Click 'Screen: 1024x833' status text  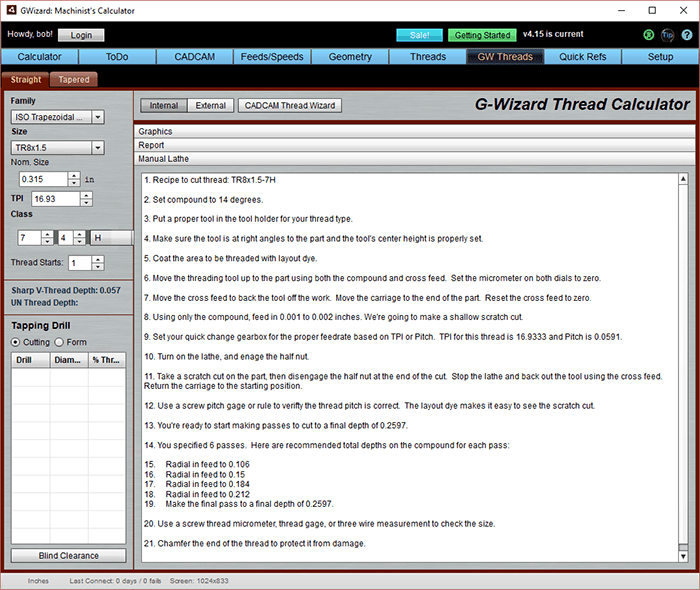(199, 581)
